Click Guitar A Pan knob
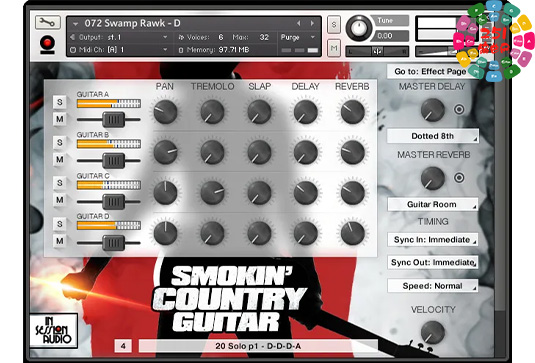The height and width of the screenshot is (363, 535). (165, 112)
